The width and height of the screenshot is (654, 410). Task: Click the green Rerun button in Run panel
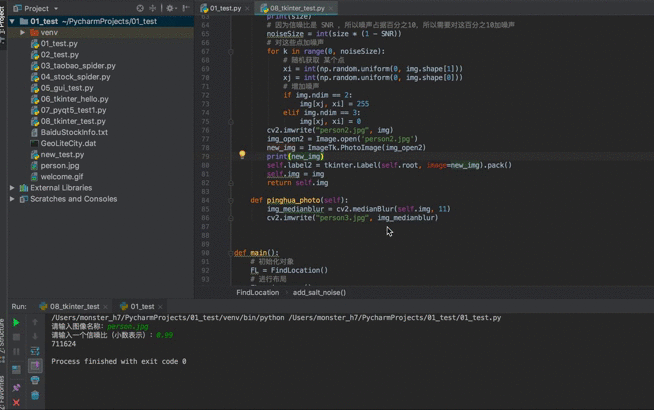16,322
